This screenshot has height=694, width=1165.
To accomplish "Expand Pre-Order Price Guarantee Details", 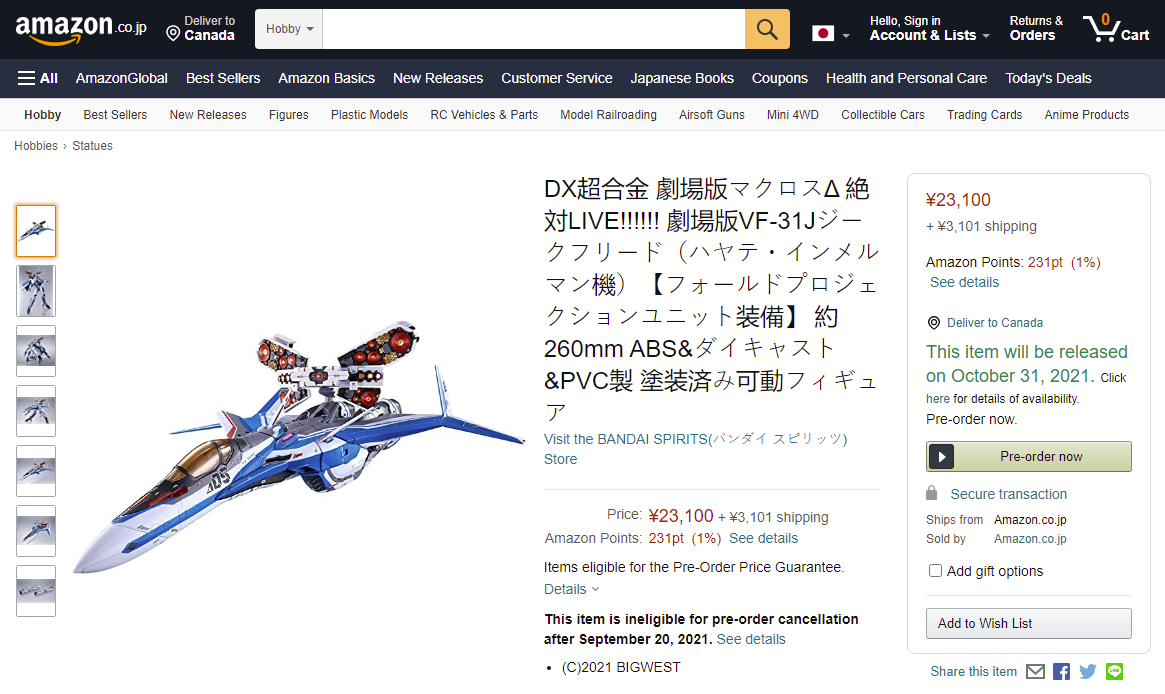I will (x=571, y=589).
